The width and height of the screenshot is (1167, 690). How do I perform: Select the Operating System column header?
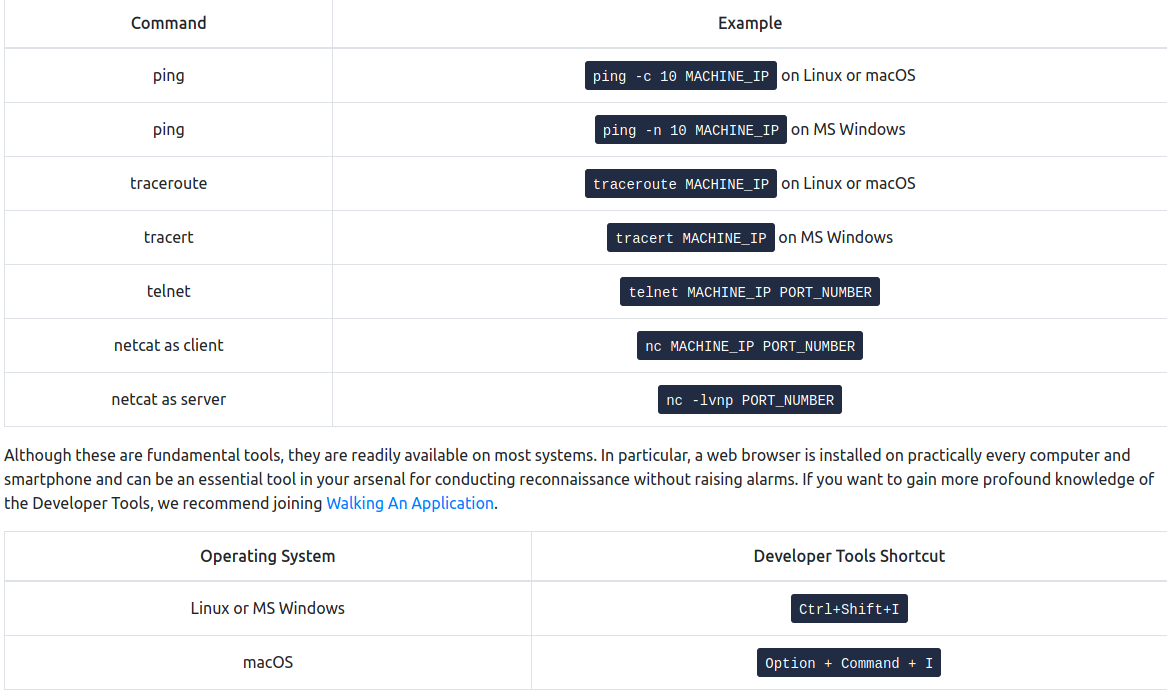267,556
